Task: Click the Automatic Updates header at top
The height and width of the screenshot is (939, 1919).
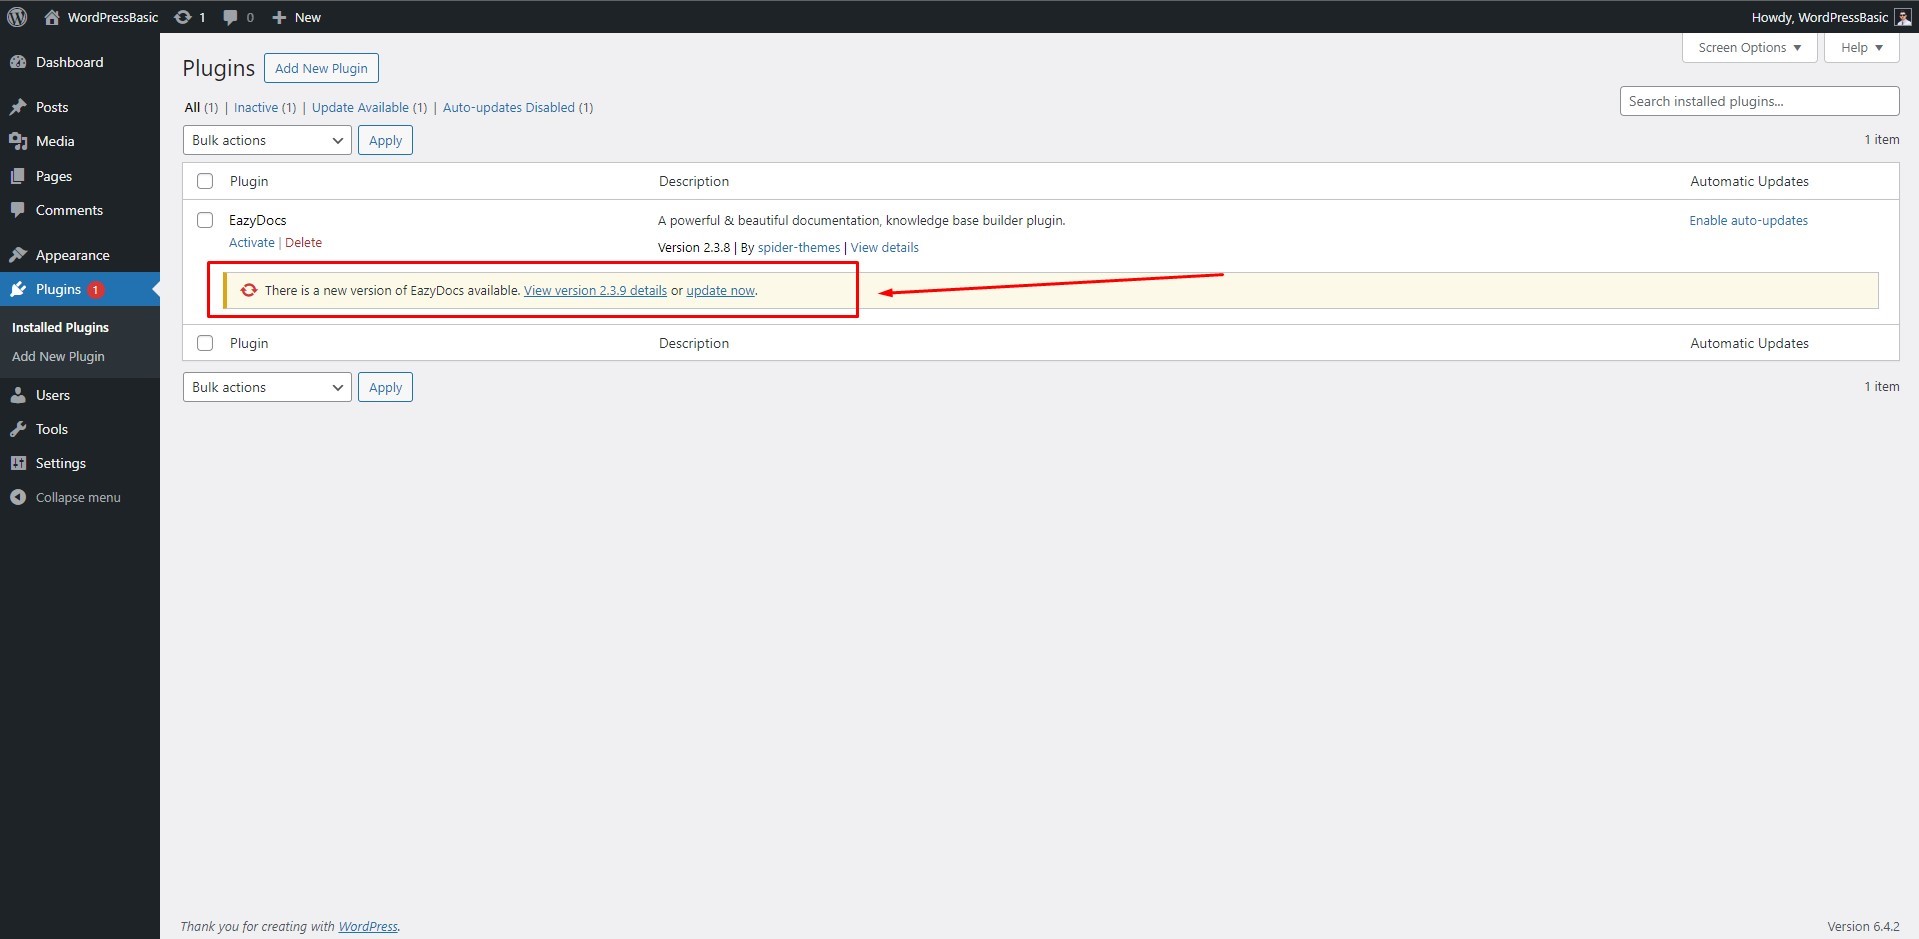Action: point(1749,181)
